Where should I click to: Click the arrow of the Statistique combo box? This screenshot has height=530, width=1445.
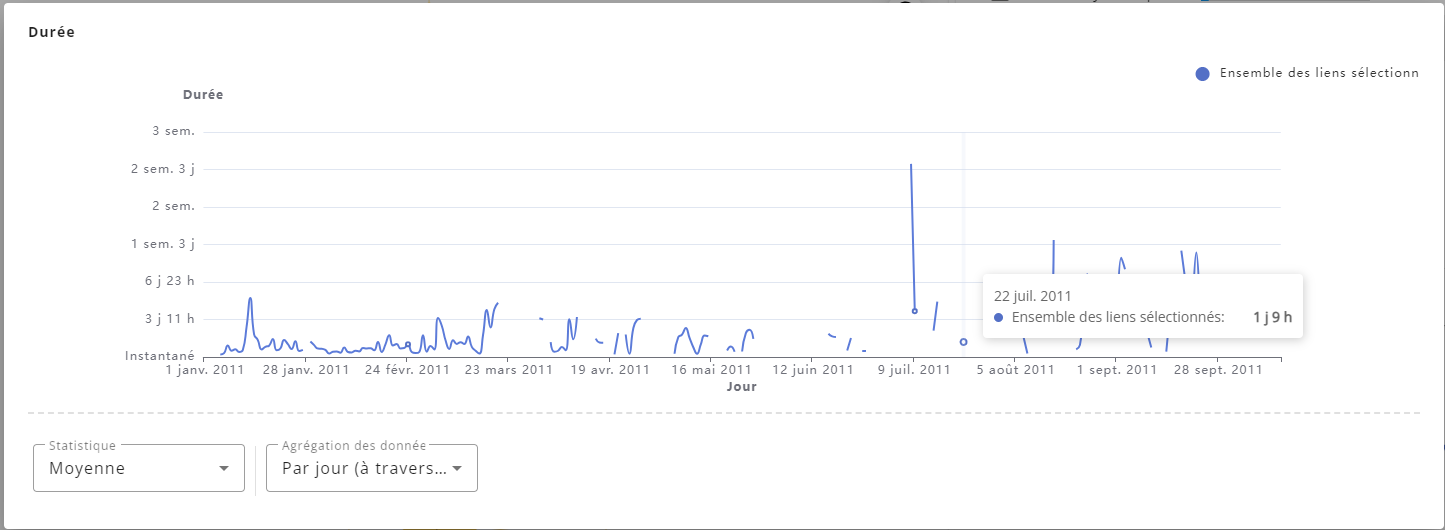[x=224, y=468]
